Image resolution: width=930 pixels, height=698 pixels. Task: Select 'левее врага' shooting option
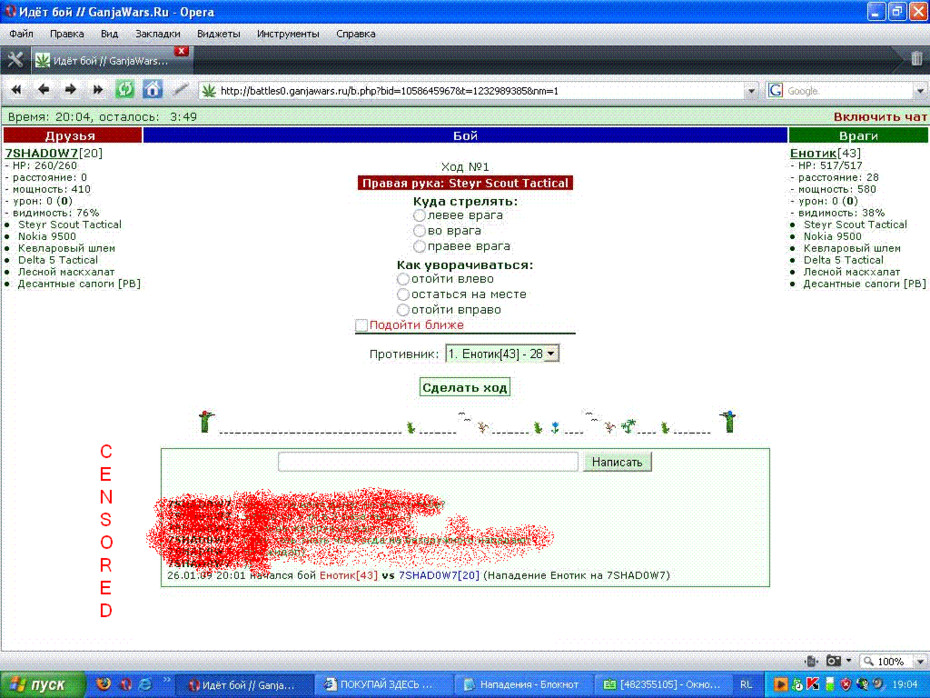pos(419,215)
